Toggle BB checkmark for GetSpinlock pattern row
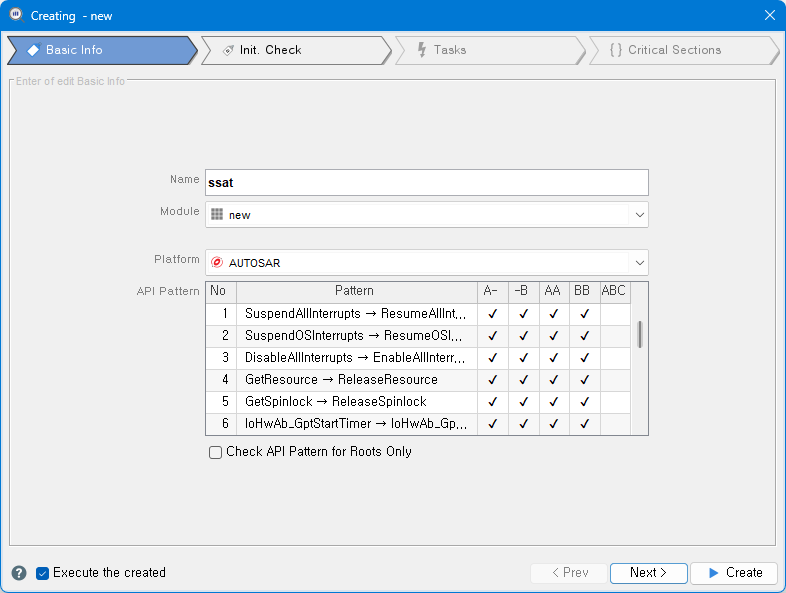This screenshot has width=786, height=593. 584,402
